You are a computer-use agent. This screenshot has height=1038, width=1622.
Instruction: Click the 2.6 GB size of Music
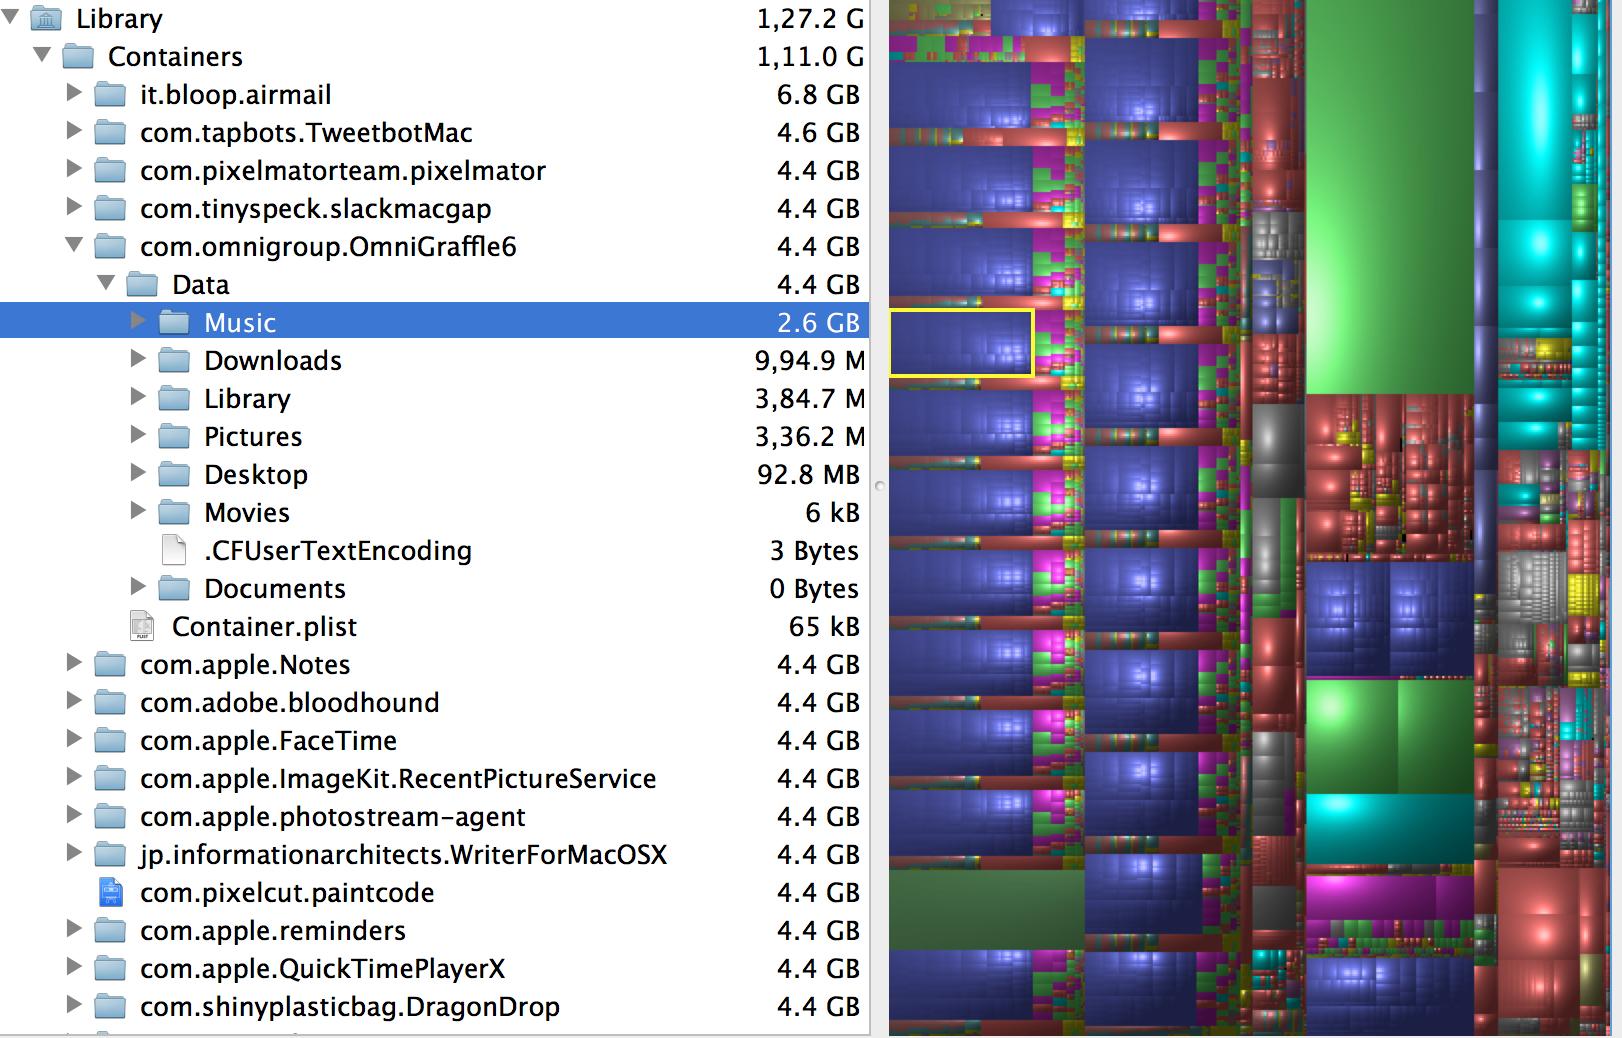[818, 323]
